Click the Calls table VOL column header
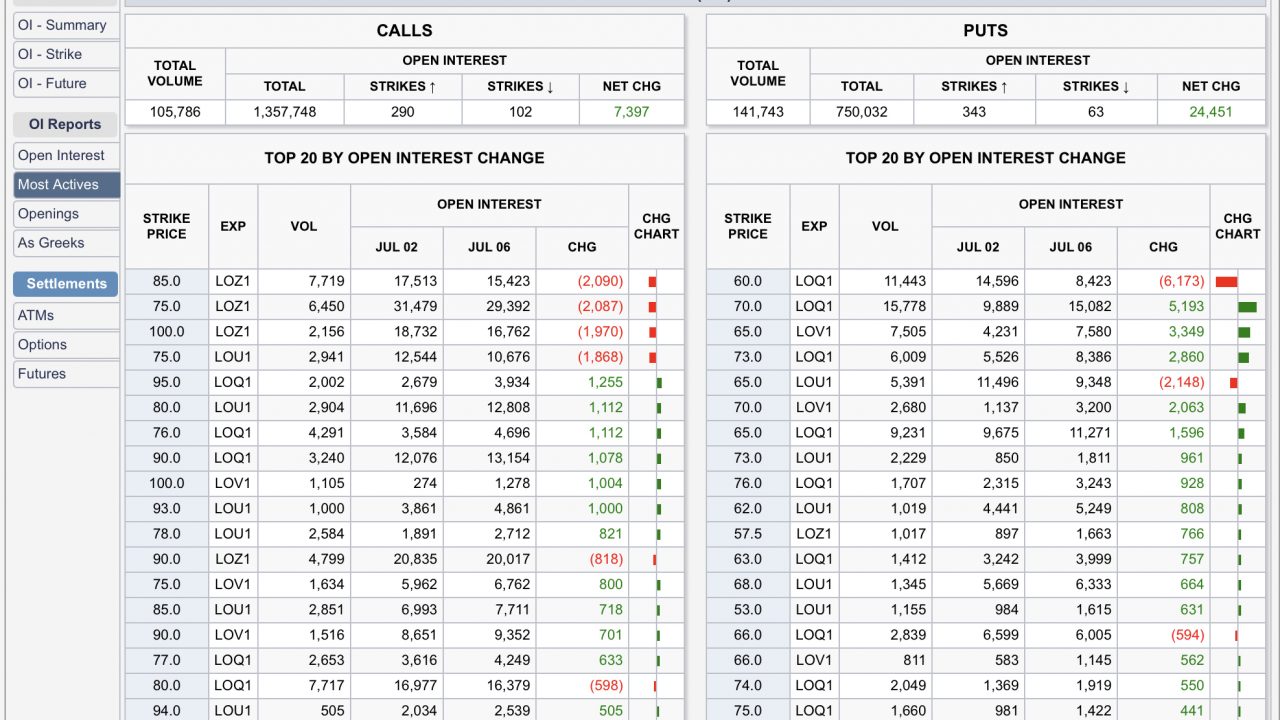The image size is (1280, 720). (304, 226)
